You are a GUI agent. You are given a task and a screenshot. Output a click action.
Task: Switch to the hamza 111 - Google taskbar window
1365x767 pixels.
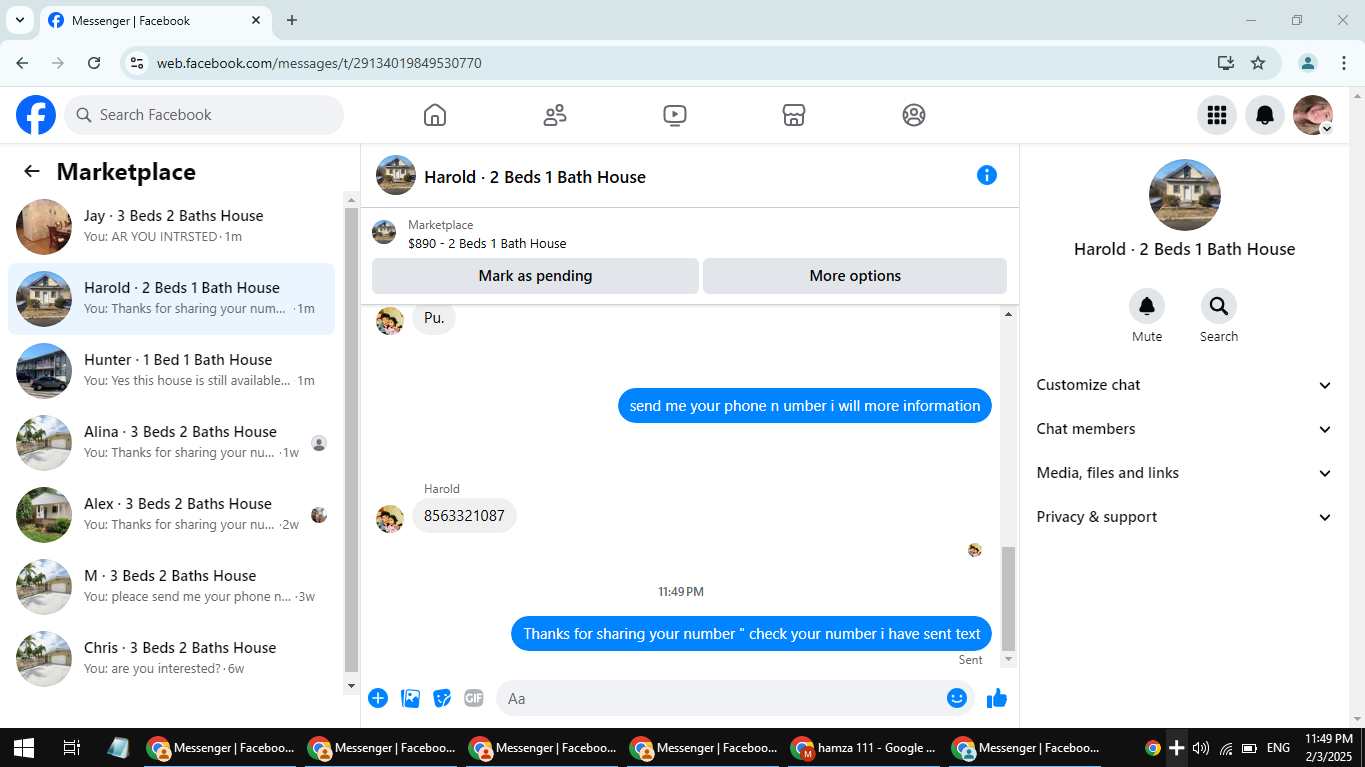click(x=864, y=748)
